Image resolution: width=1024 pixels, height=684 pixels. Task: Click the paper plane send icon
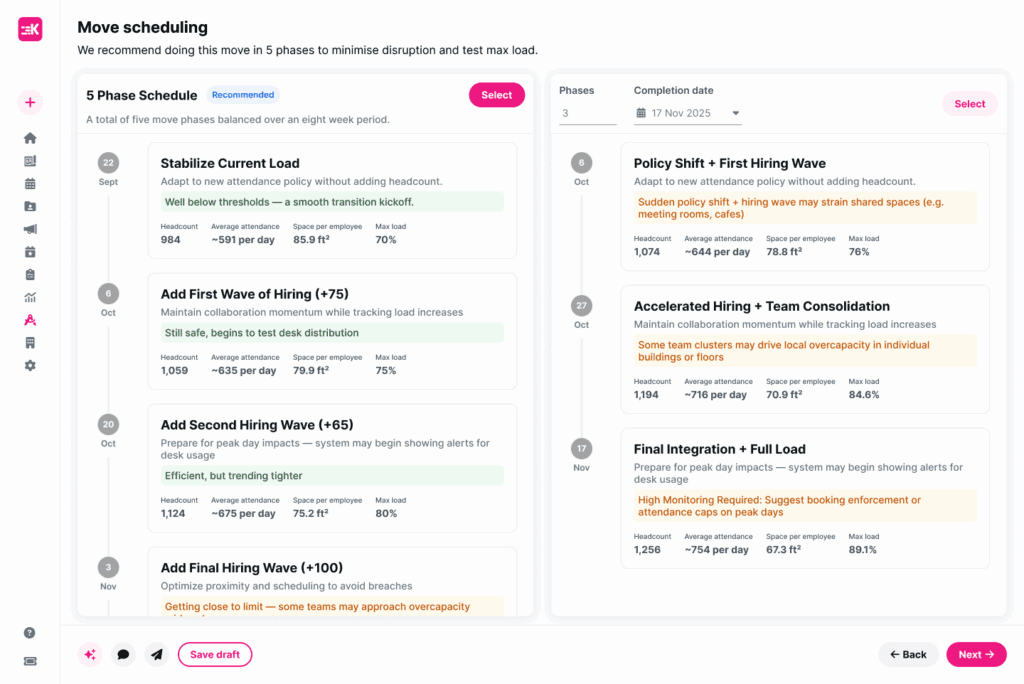(157, 655)
